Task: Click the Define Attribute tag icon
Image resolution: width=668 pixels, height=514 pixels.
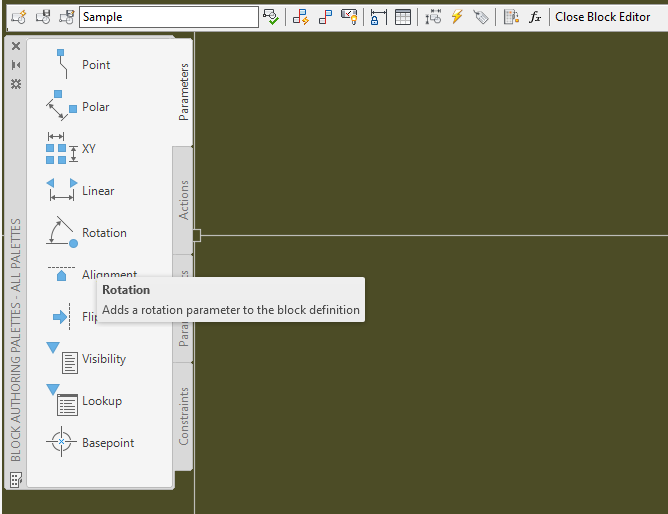Action: pyautogui.click(x=481, y=17)
